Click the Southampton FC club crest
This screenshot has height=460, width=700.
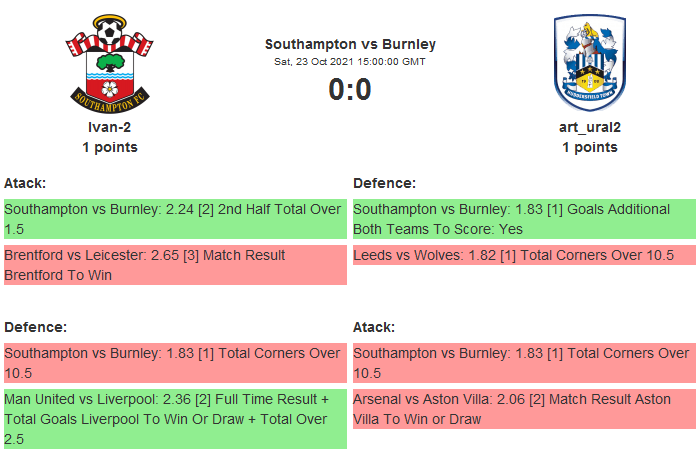point(110,62)
